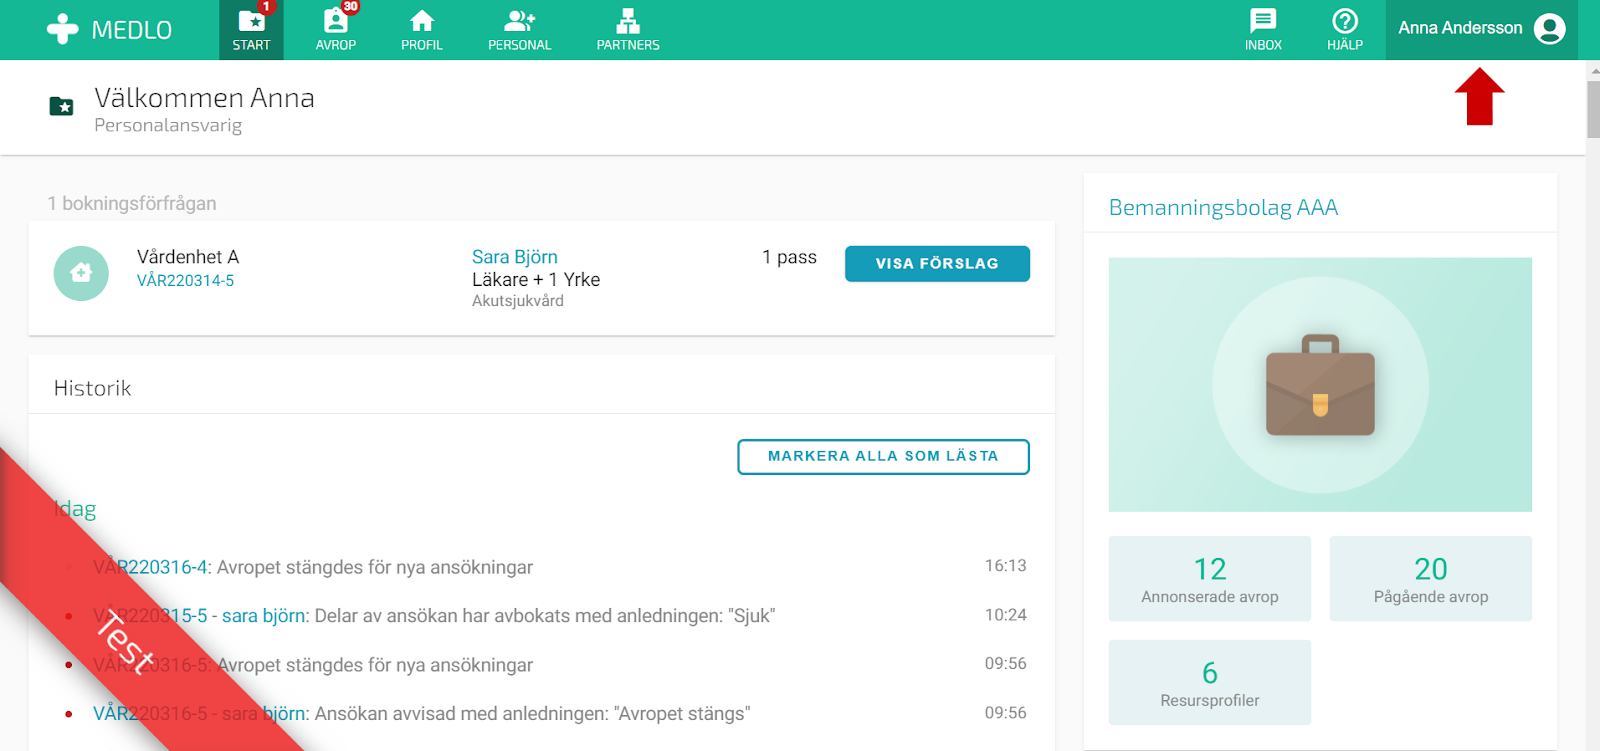Select the 16:13 timestamp in history
Viewport: 1600px width, 751px height.
point(1006,566)
